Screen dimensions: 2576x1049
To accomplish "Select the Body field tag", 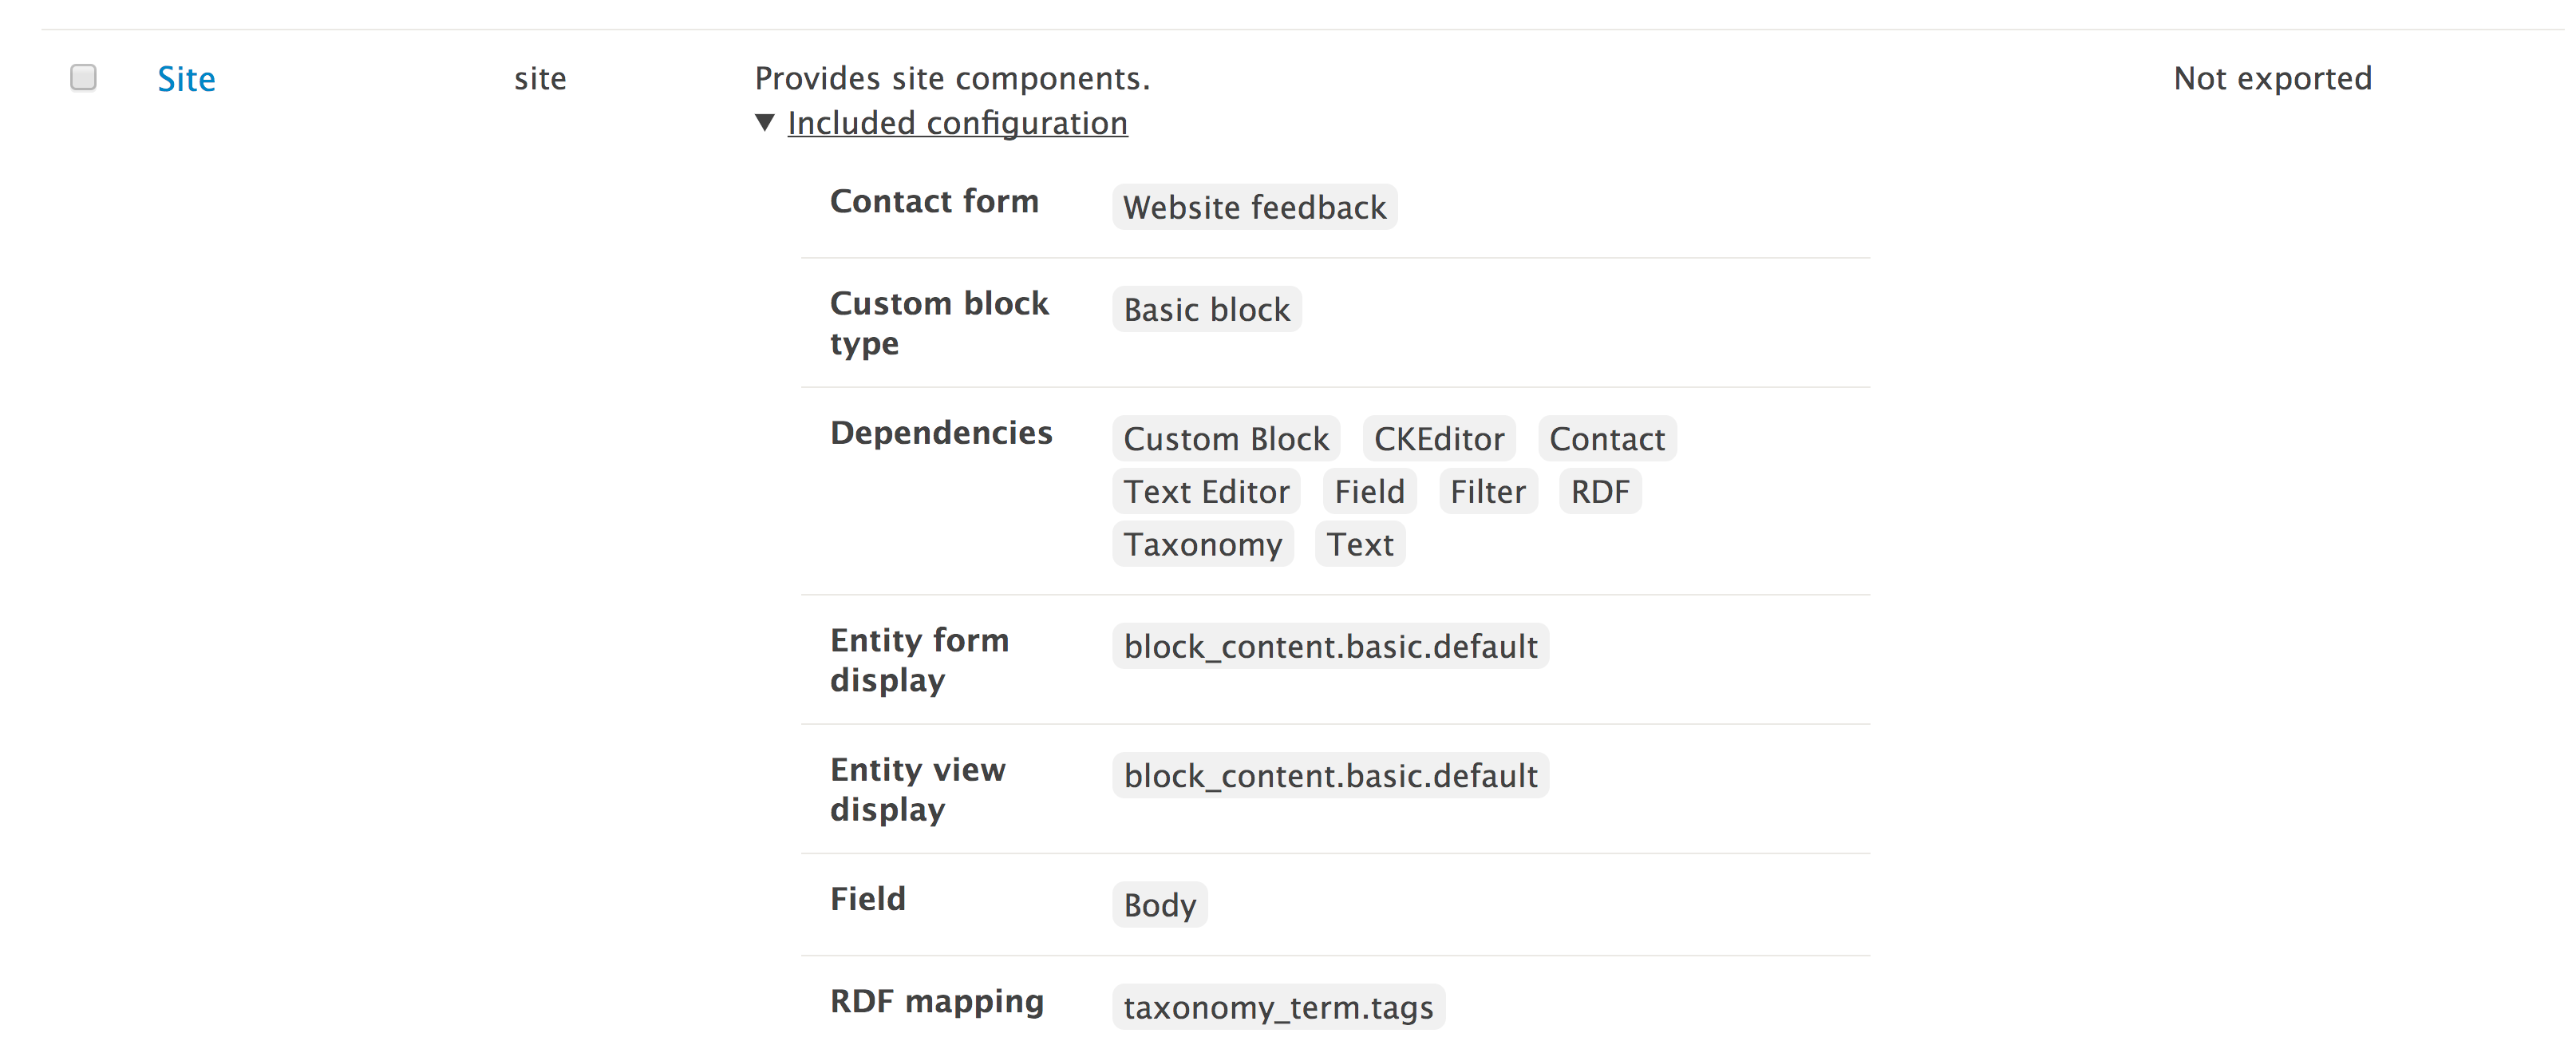I will pyautogui.click(x=1159, y=905).
